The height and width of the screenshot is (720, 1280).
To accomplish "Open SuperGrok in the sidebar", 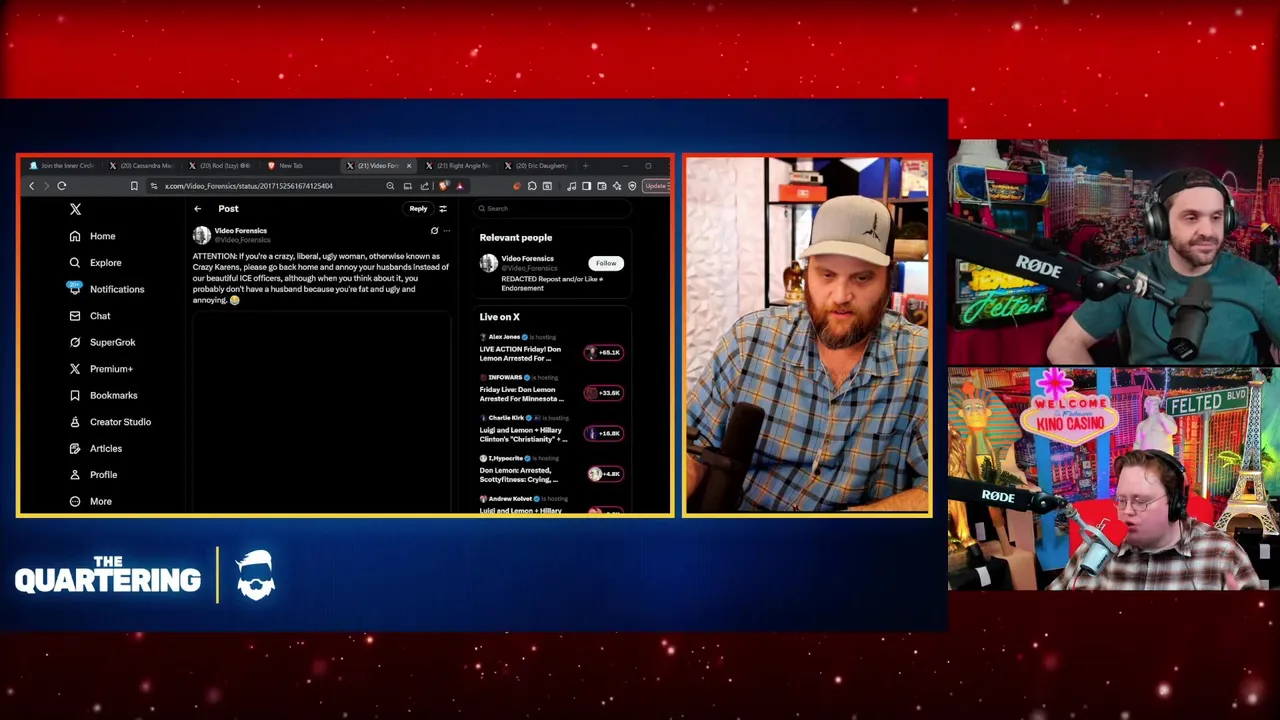I will (x=102, y=342).
